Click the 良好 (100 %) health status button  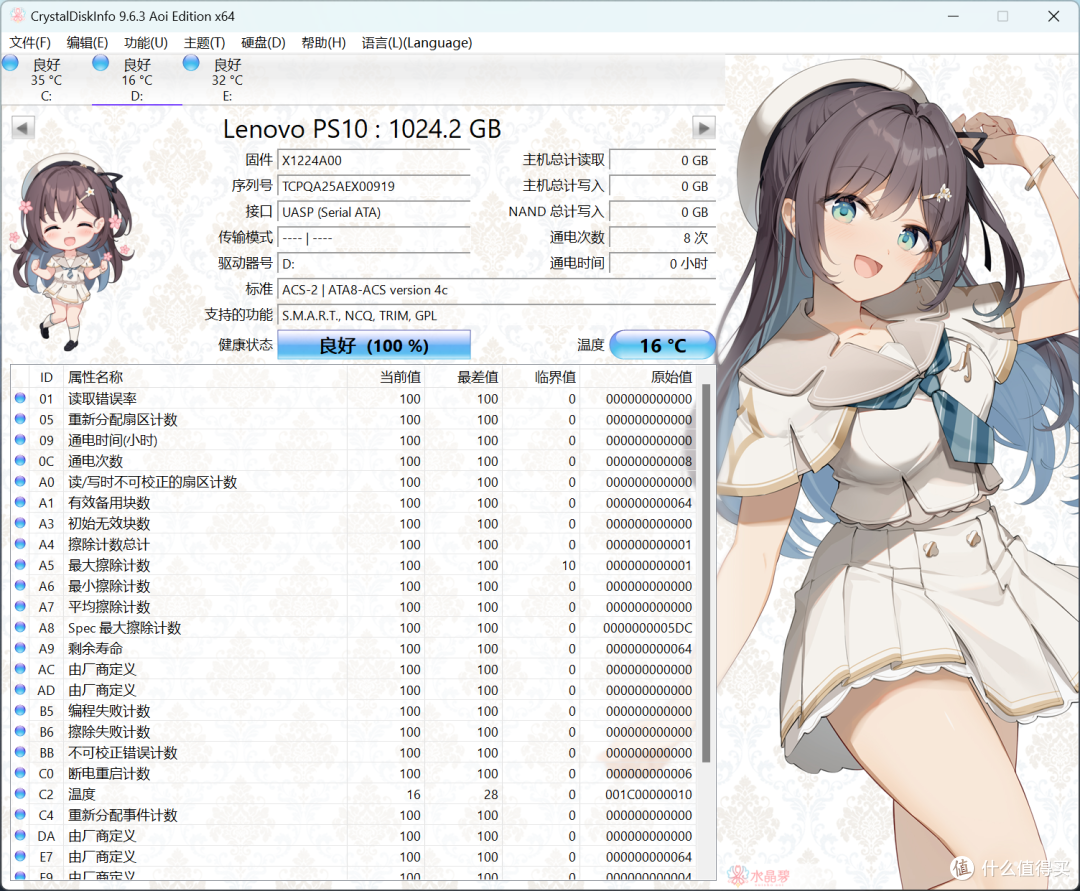point(374,345)
